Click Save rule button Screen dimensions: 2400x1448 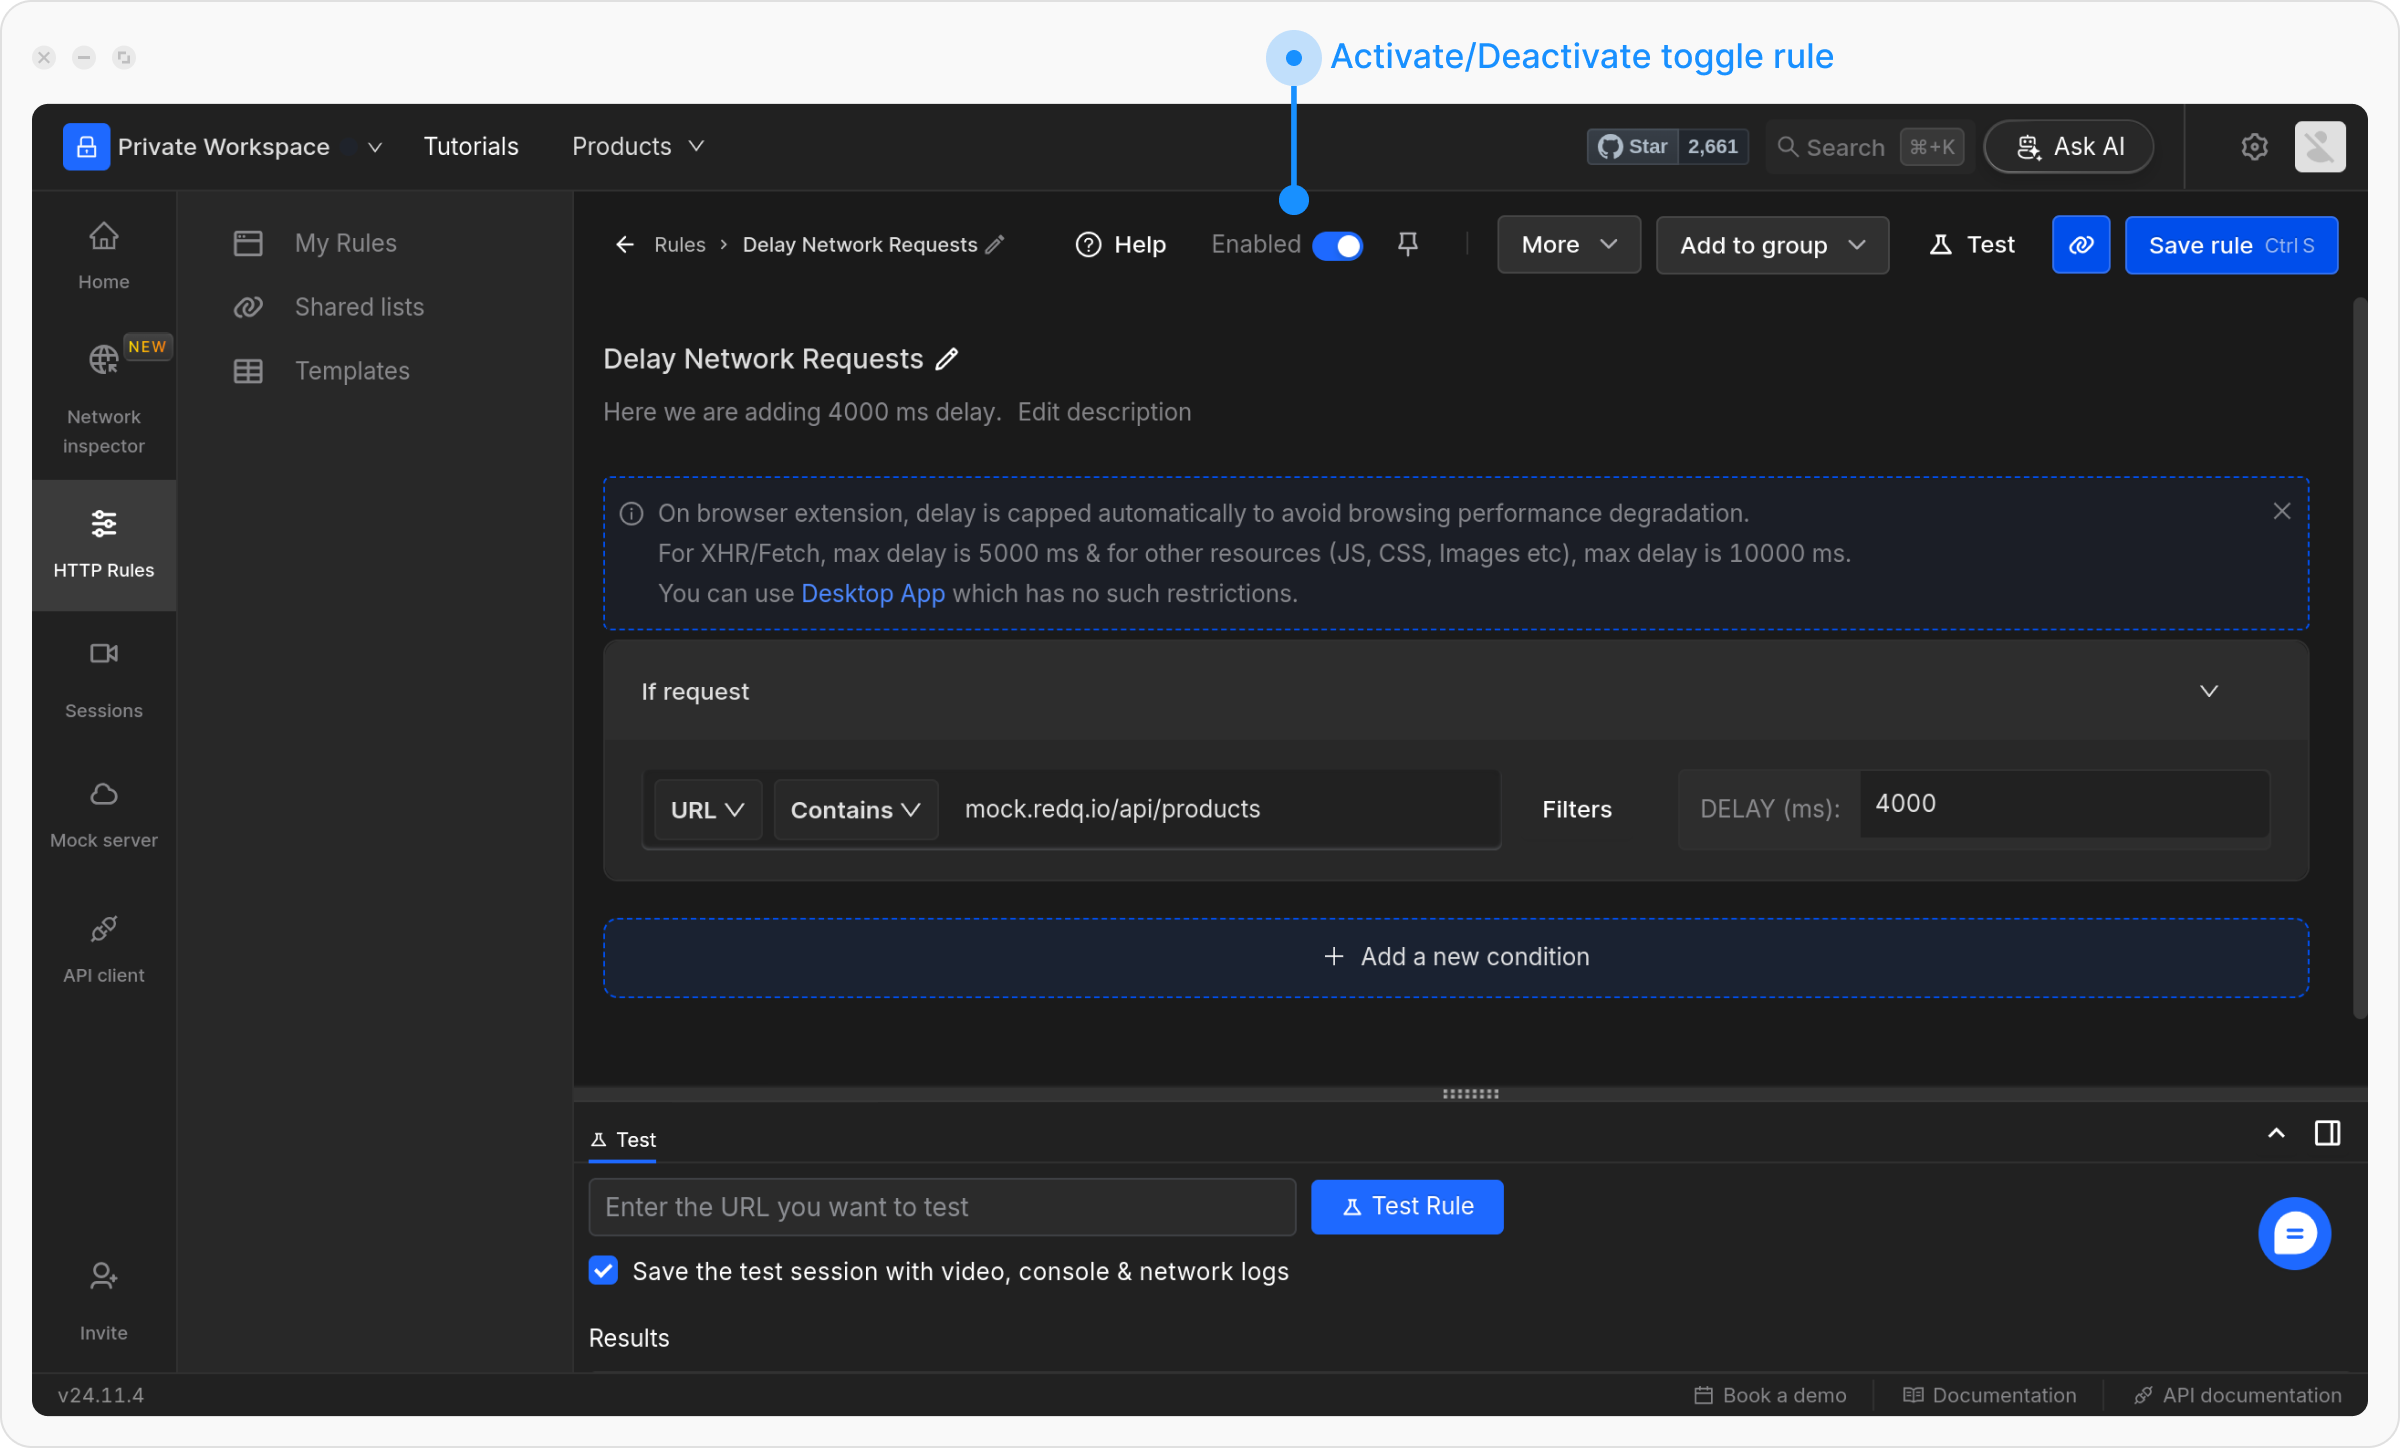pos(2231,245)
